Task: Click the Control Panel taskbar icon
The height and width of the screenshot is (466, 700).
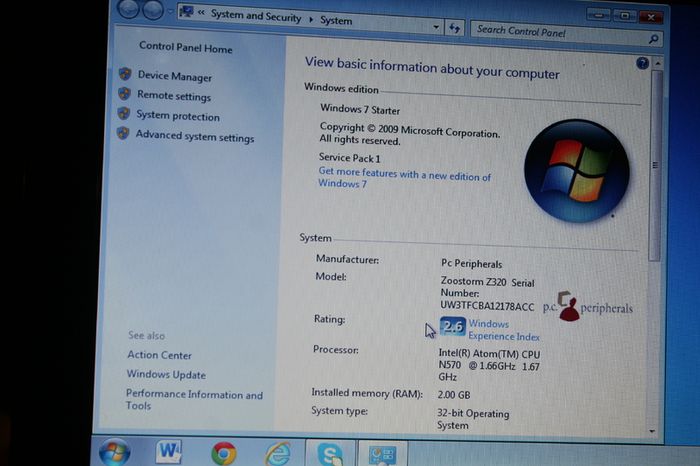Action: (x=383, y=454)
